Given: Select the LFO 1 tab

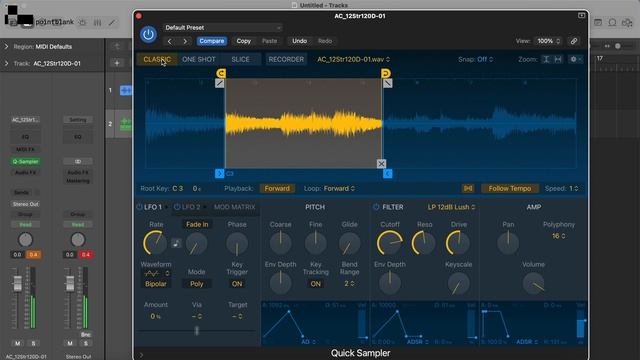Looking at the screenshot, I should pos(153,207).
